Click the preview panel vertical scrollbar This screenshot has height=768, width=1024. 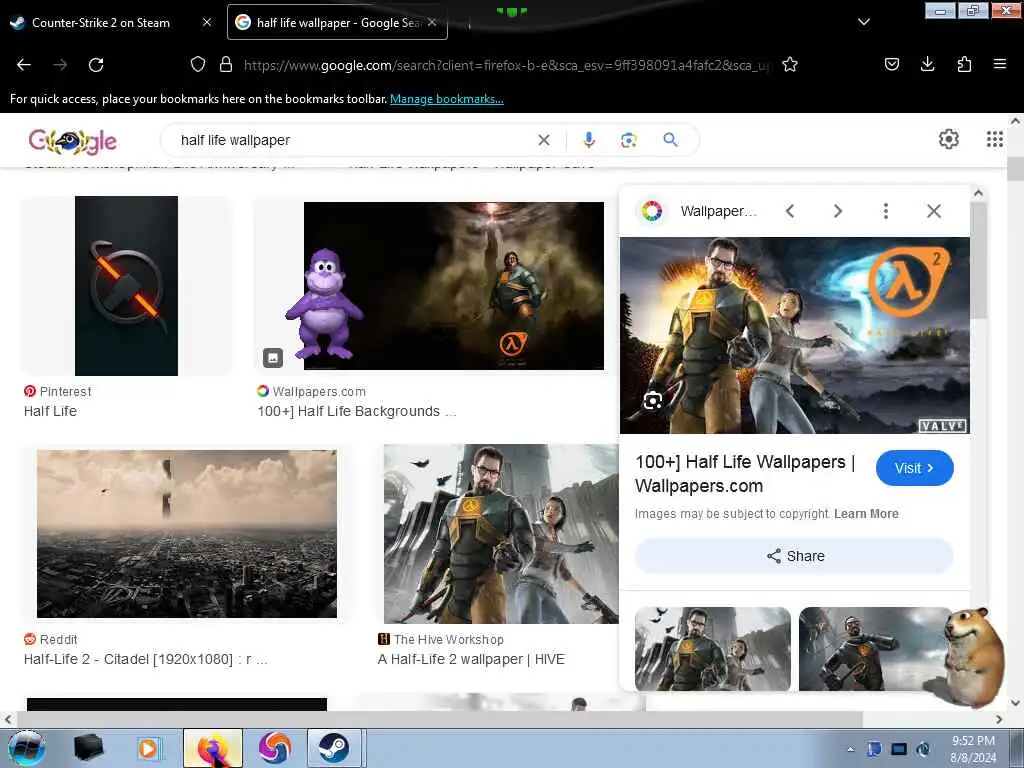pos(978,260)
